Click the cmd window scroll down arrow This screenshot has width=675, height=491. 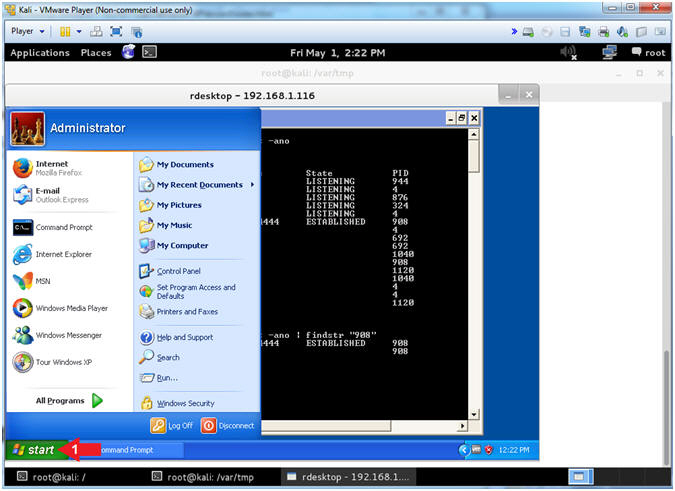pos(474,414)
